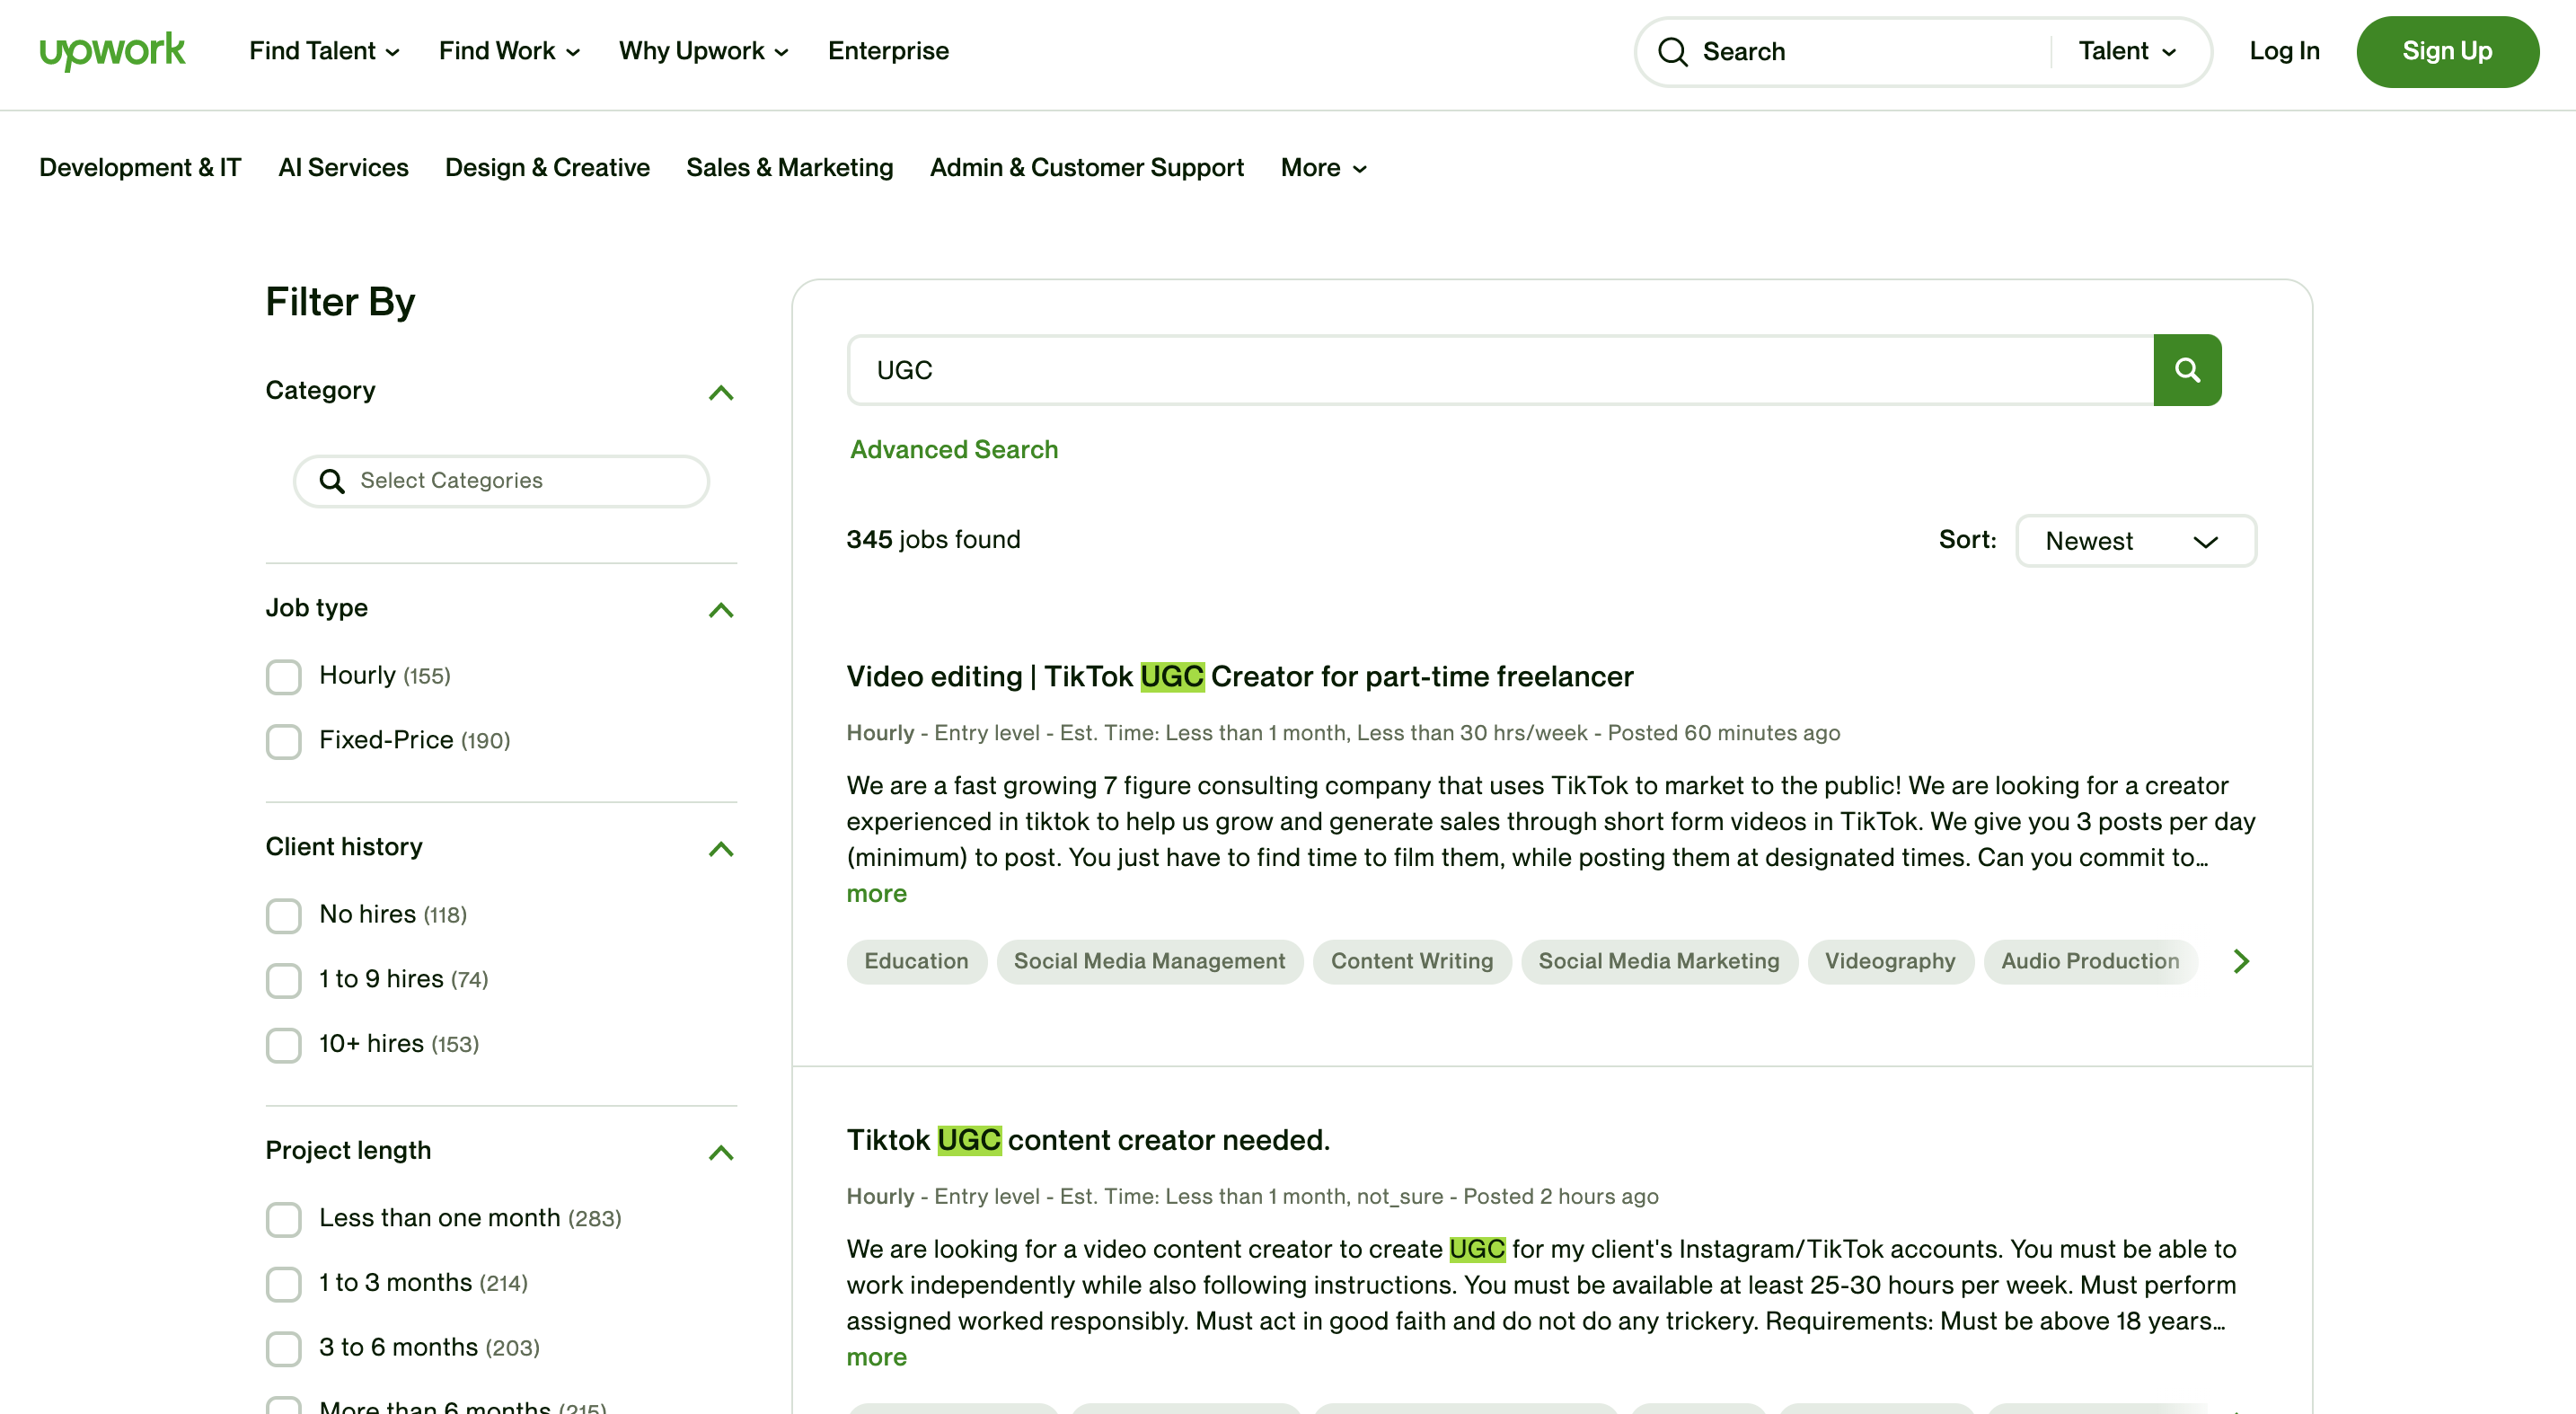Click the Upwork logo

pyautogui.click(x=112, y=50)
